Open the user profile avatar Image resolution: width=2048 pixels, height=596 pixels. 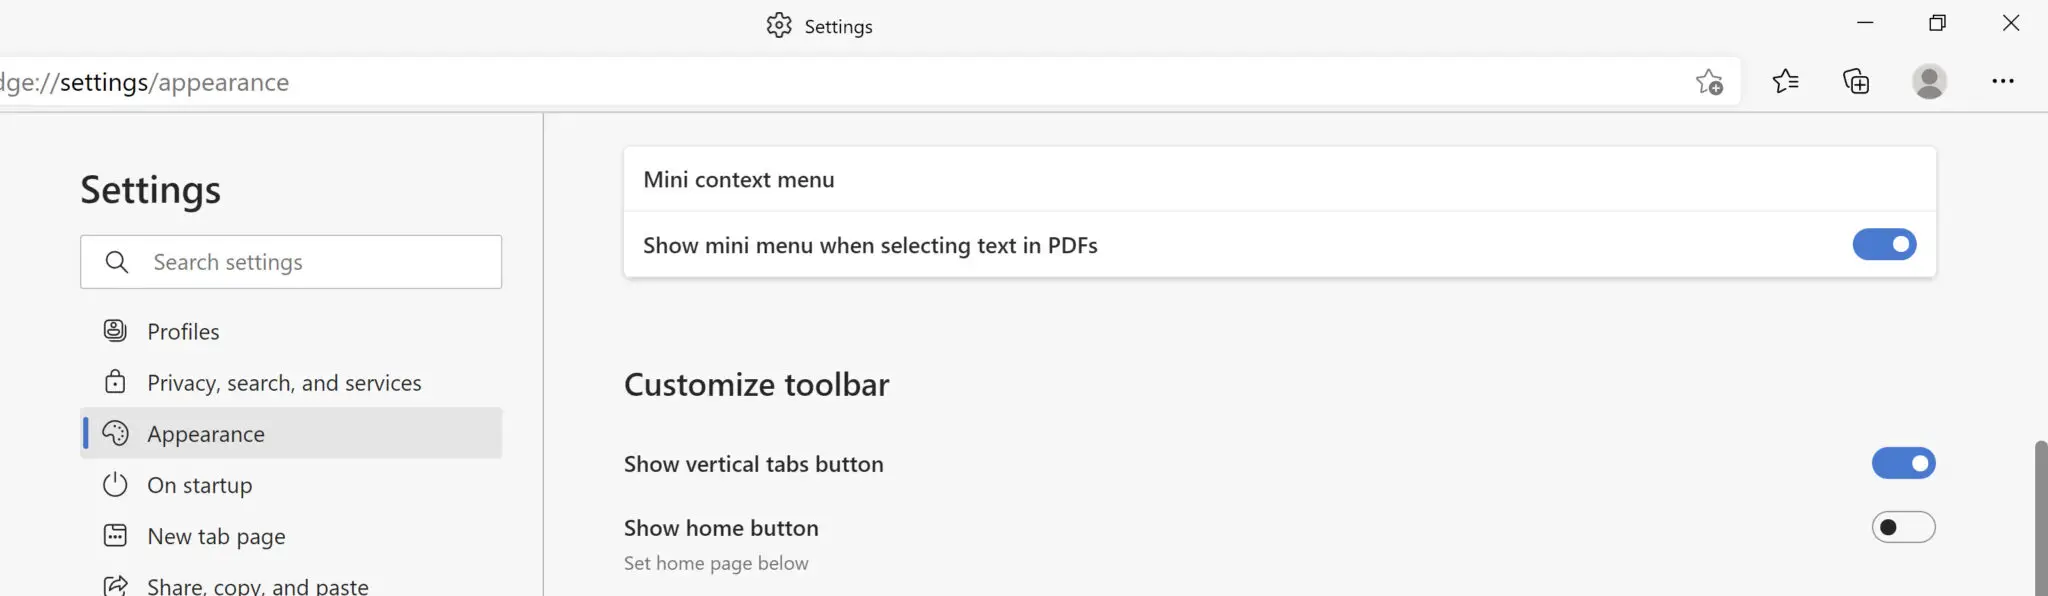1929,81
